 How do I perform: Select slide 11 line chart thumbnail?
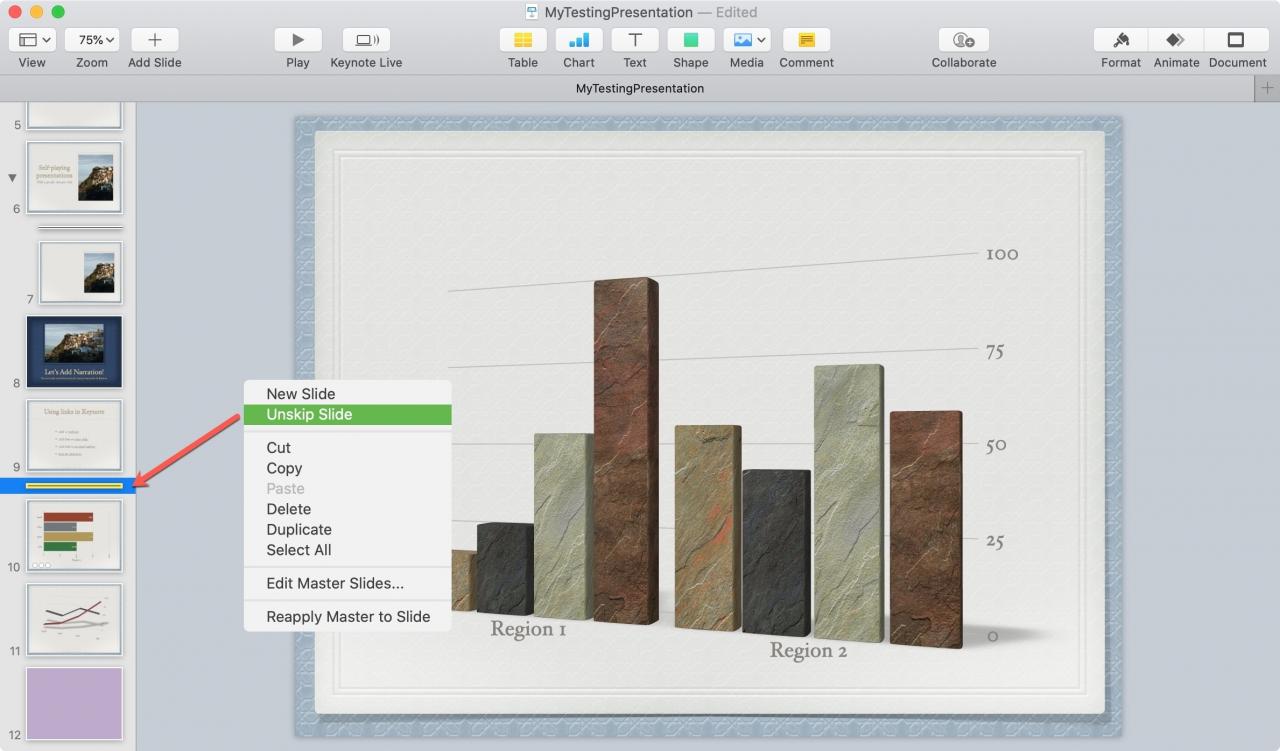[74, 620]
